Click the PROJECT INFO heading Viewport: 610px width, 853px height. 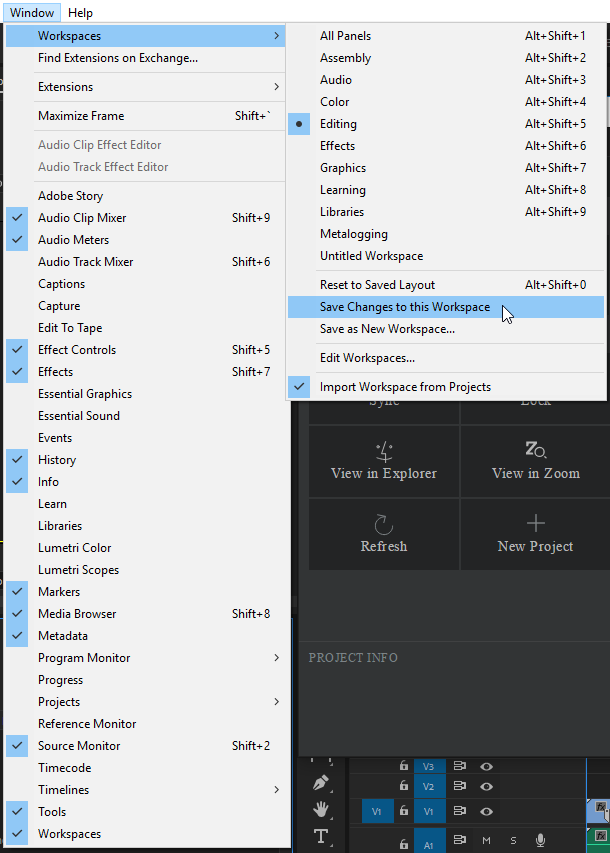coord(353,658)
